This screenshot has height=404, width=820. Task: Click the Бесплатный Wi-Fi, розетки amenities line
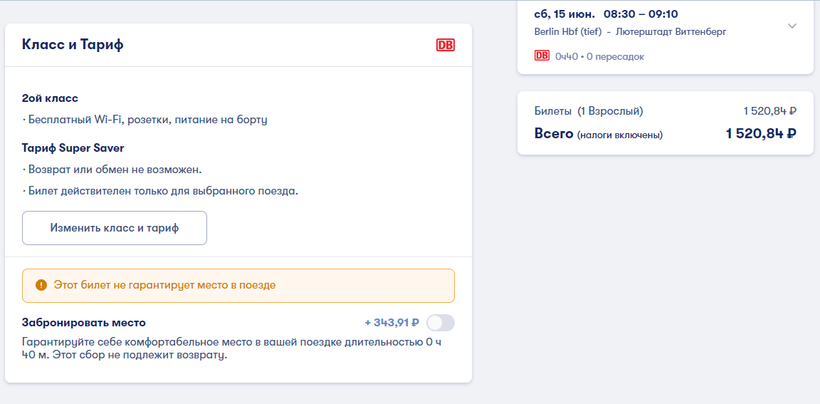coord(145,120)
